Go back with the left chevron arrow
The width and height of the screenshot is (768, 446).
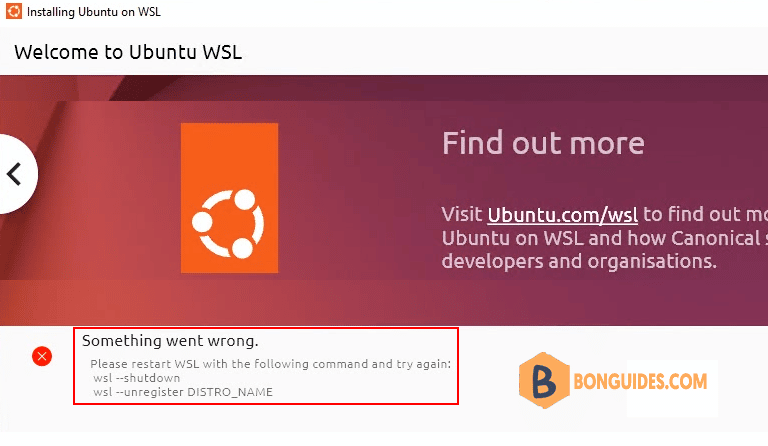14,174
